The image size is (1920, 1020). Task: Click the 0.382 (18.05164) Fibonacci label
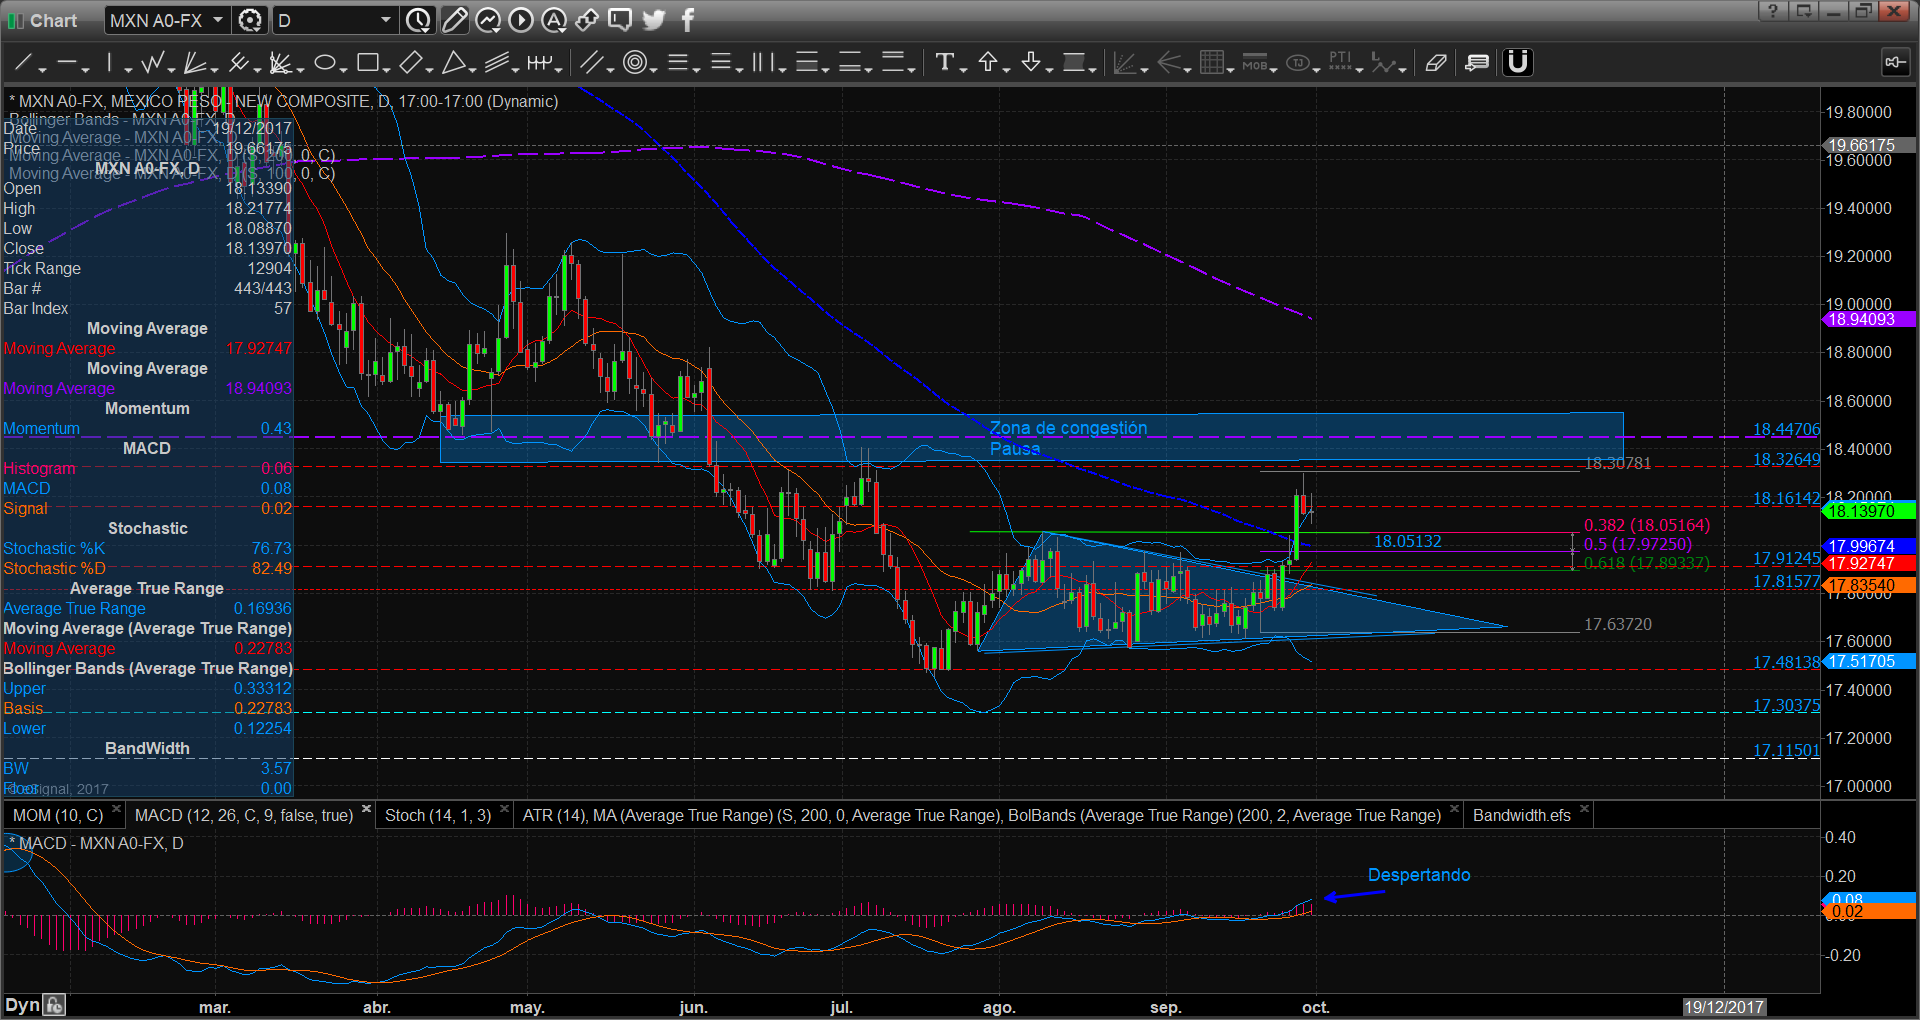point(1647,525)
